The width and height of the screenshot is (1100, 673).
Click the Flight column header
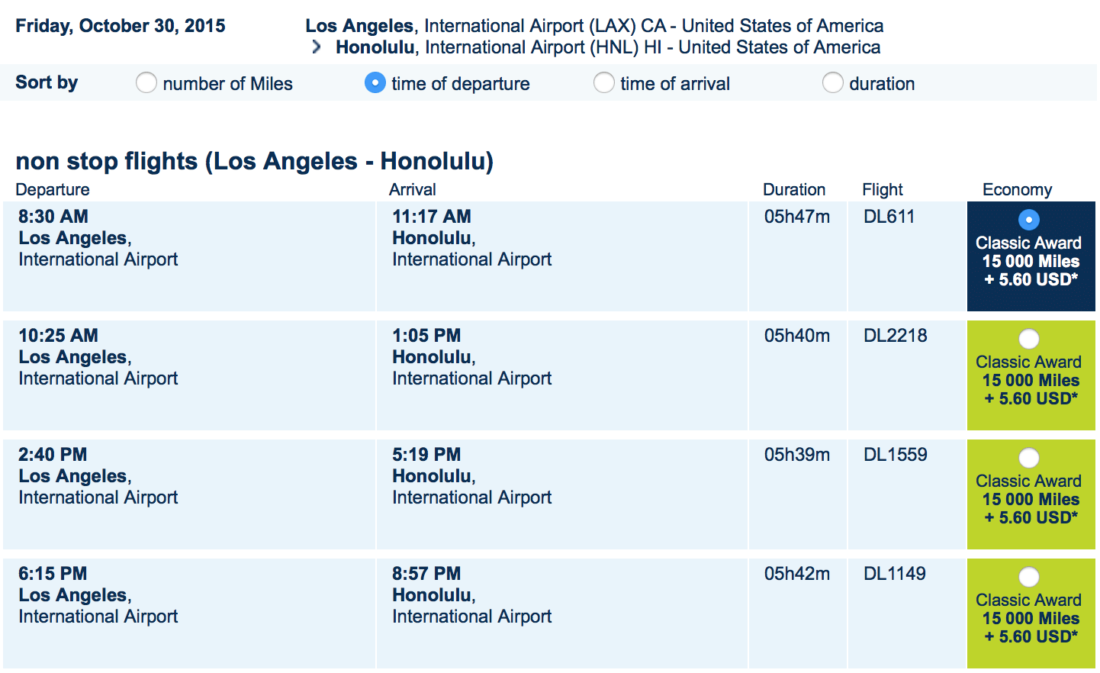[x=883, y=189]
